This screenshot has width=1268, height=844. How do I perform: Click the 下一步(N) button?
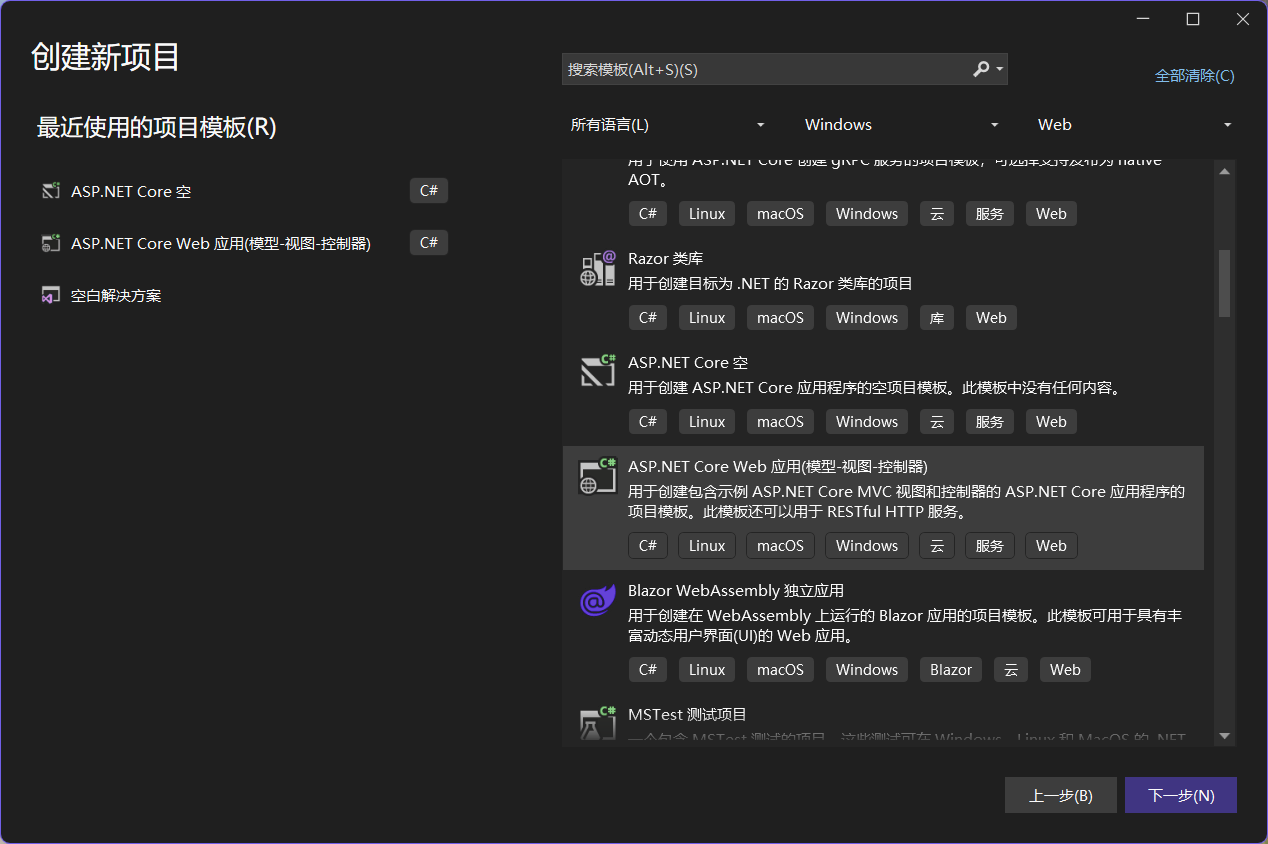coord(1181,796)
